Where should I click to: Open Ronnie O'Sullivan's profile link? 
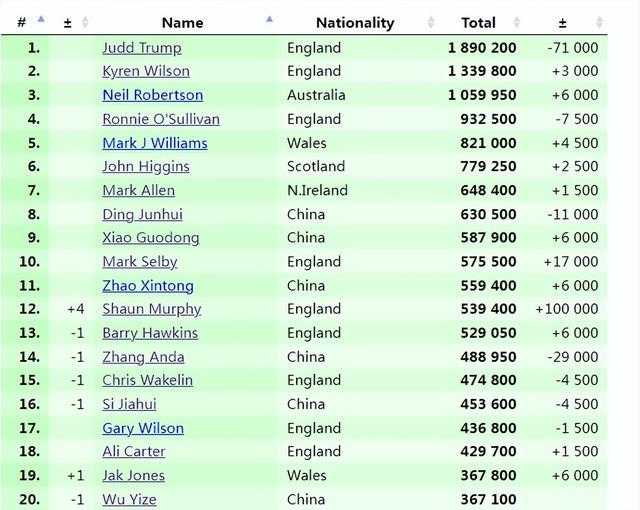tap(161, 119)
